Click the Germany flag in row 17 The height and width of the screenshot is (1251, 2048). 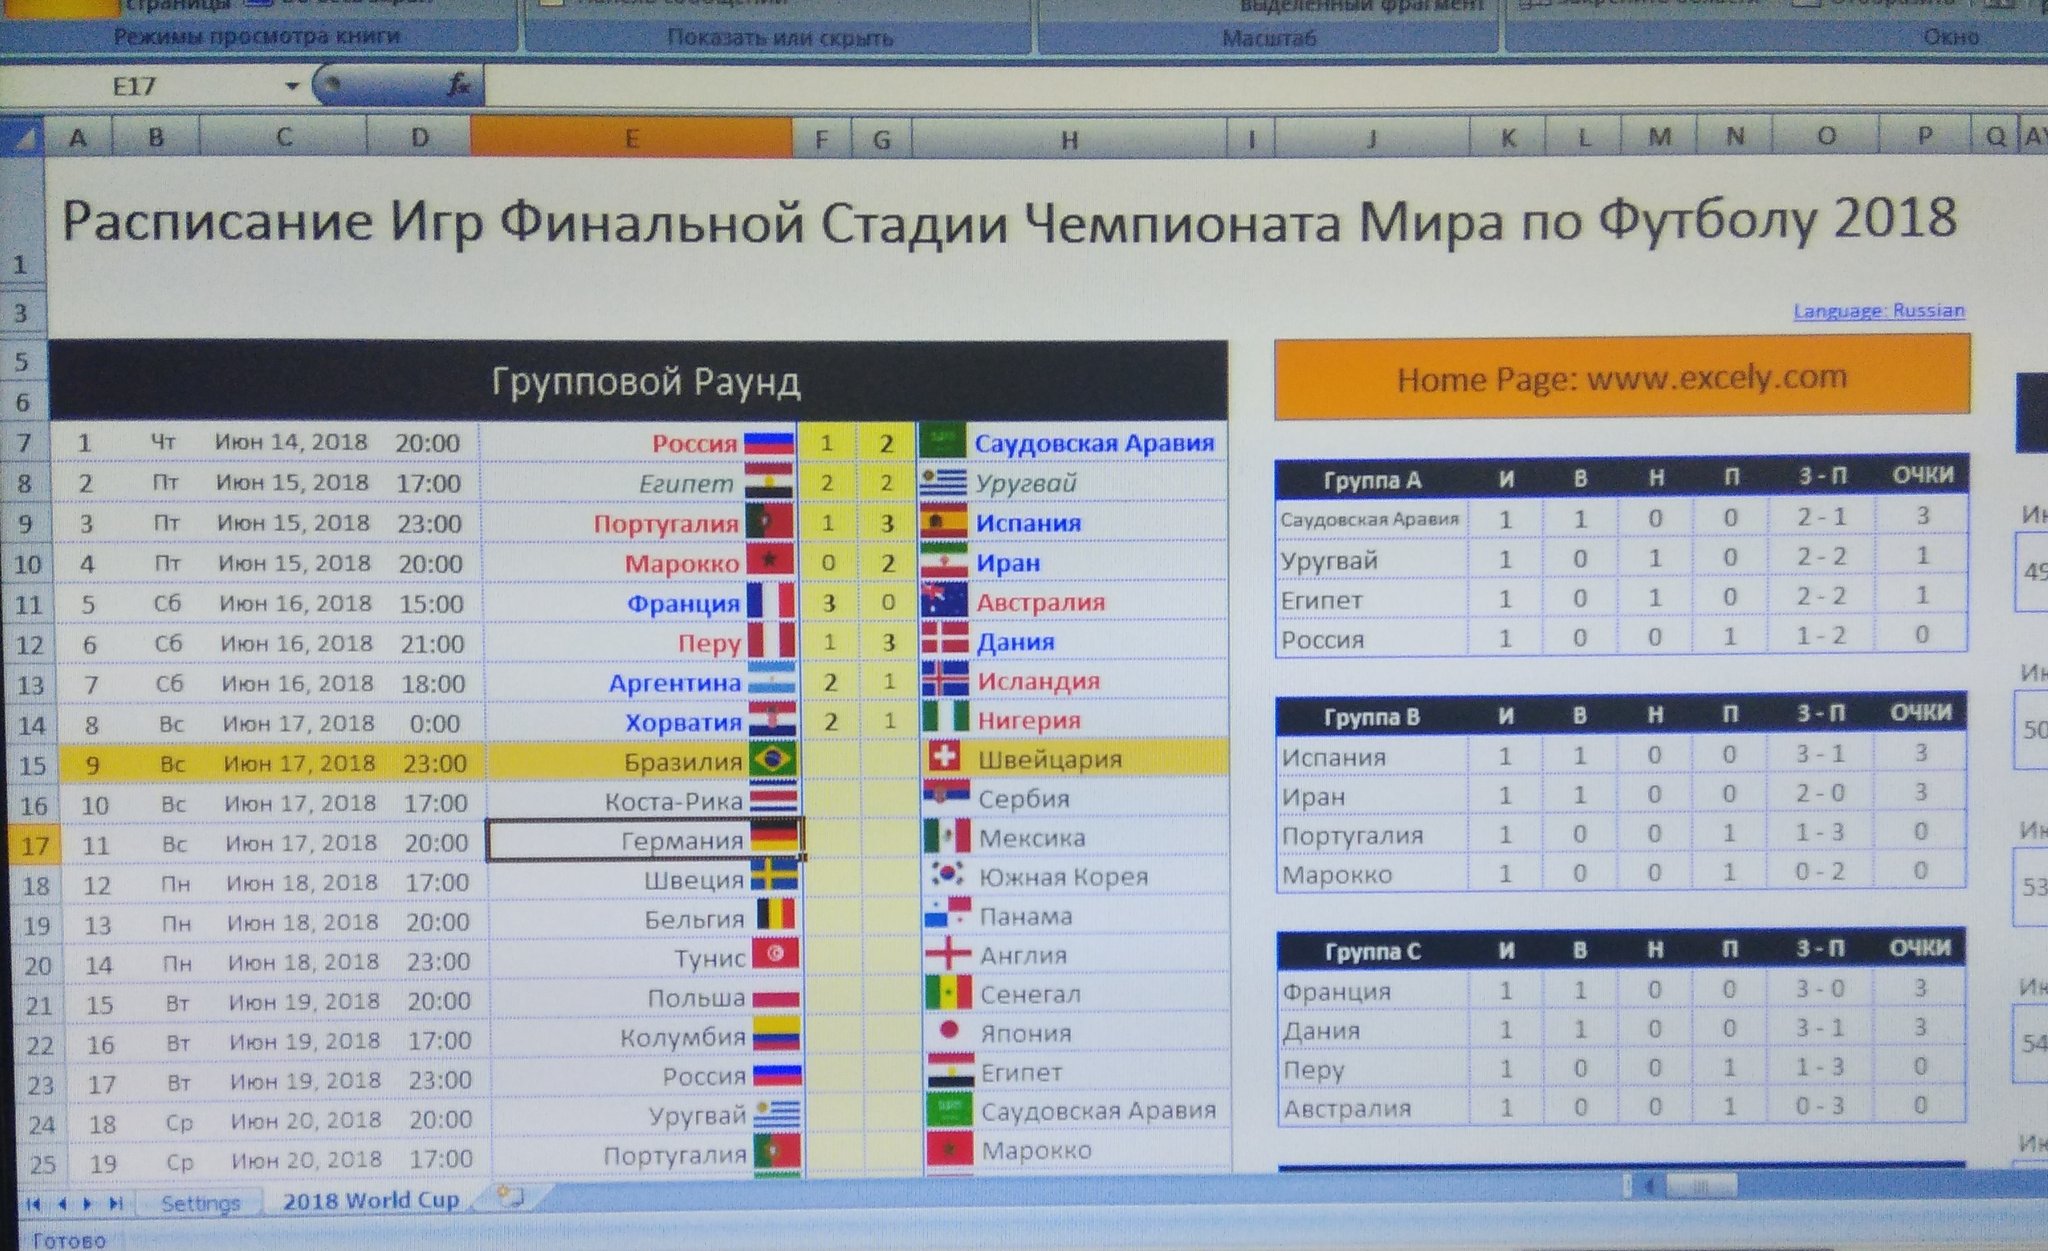775,838
